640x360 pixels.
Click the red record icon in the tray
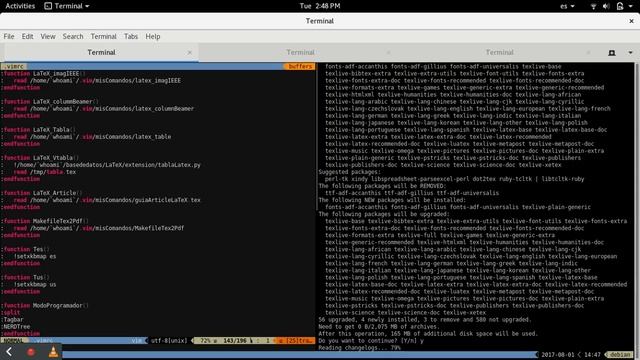point(31,352)
